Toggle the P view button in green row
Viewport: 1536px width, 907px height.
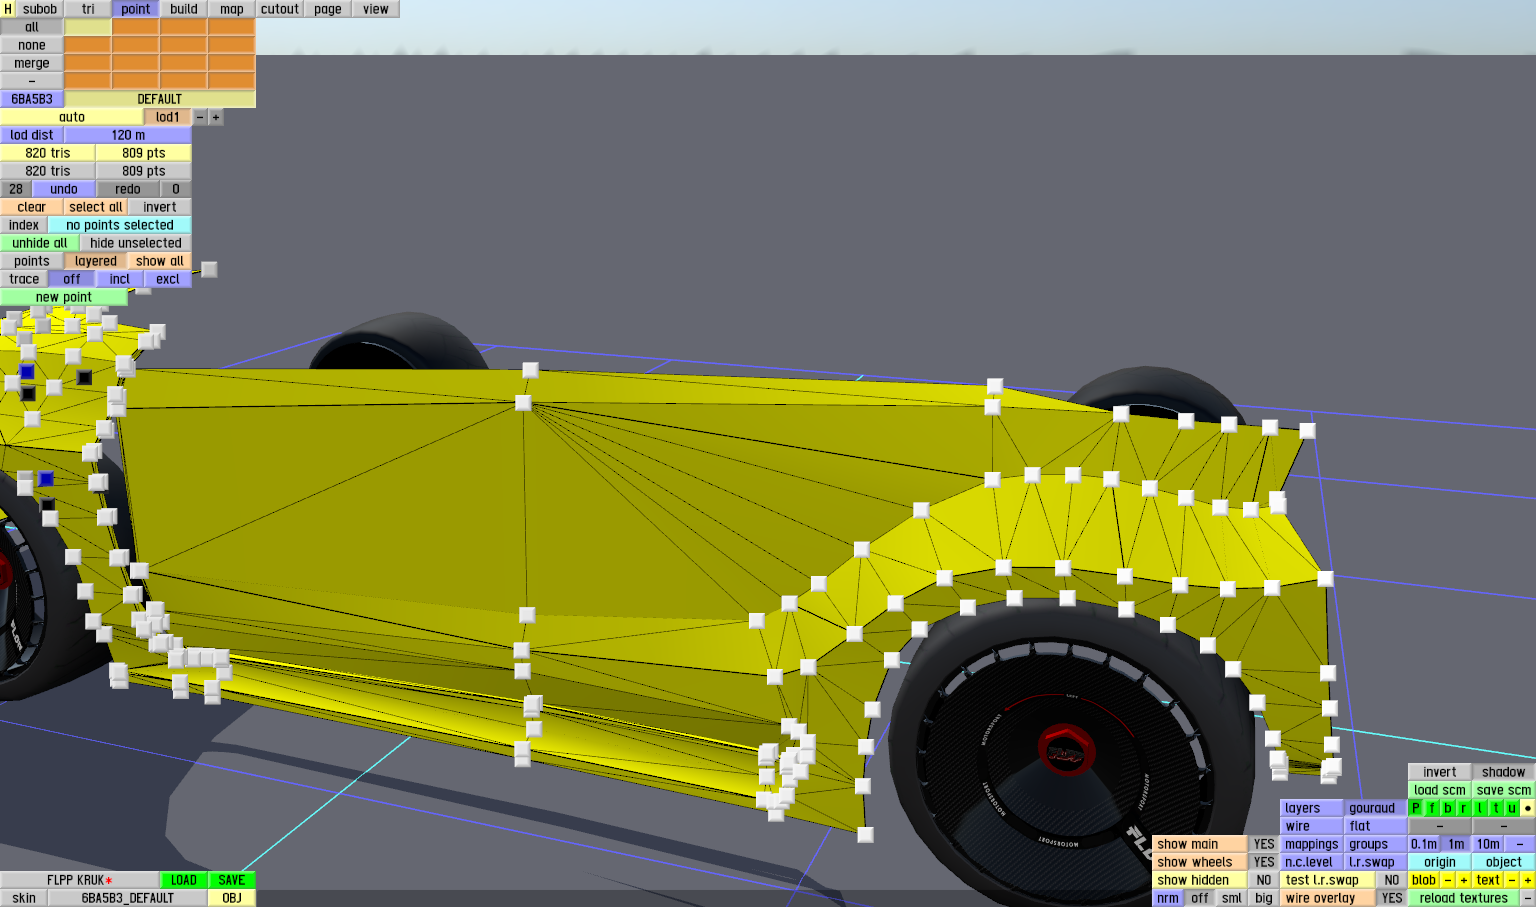click(x=1416, y=808)
